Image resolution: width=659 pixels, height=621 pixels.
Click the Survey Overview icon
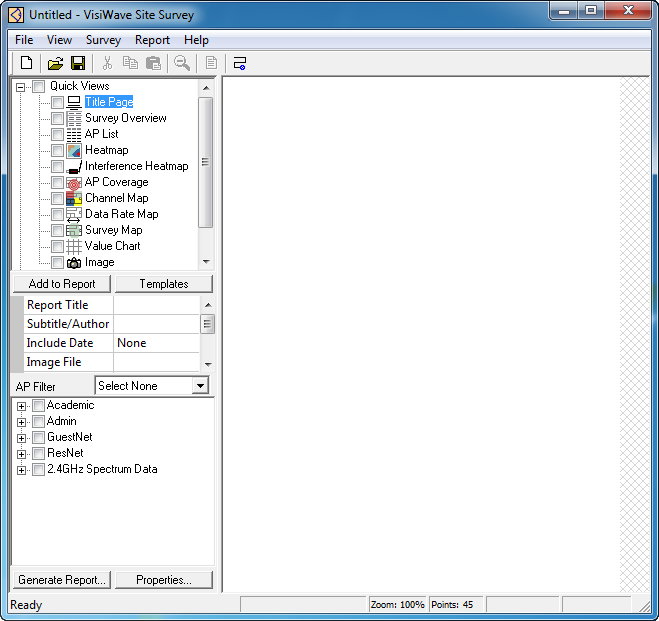[x=74, y=118]
